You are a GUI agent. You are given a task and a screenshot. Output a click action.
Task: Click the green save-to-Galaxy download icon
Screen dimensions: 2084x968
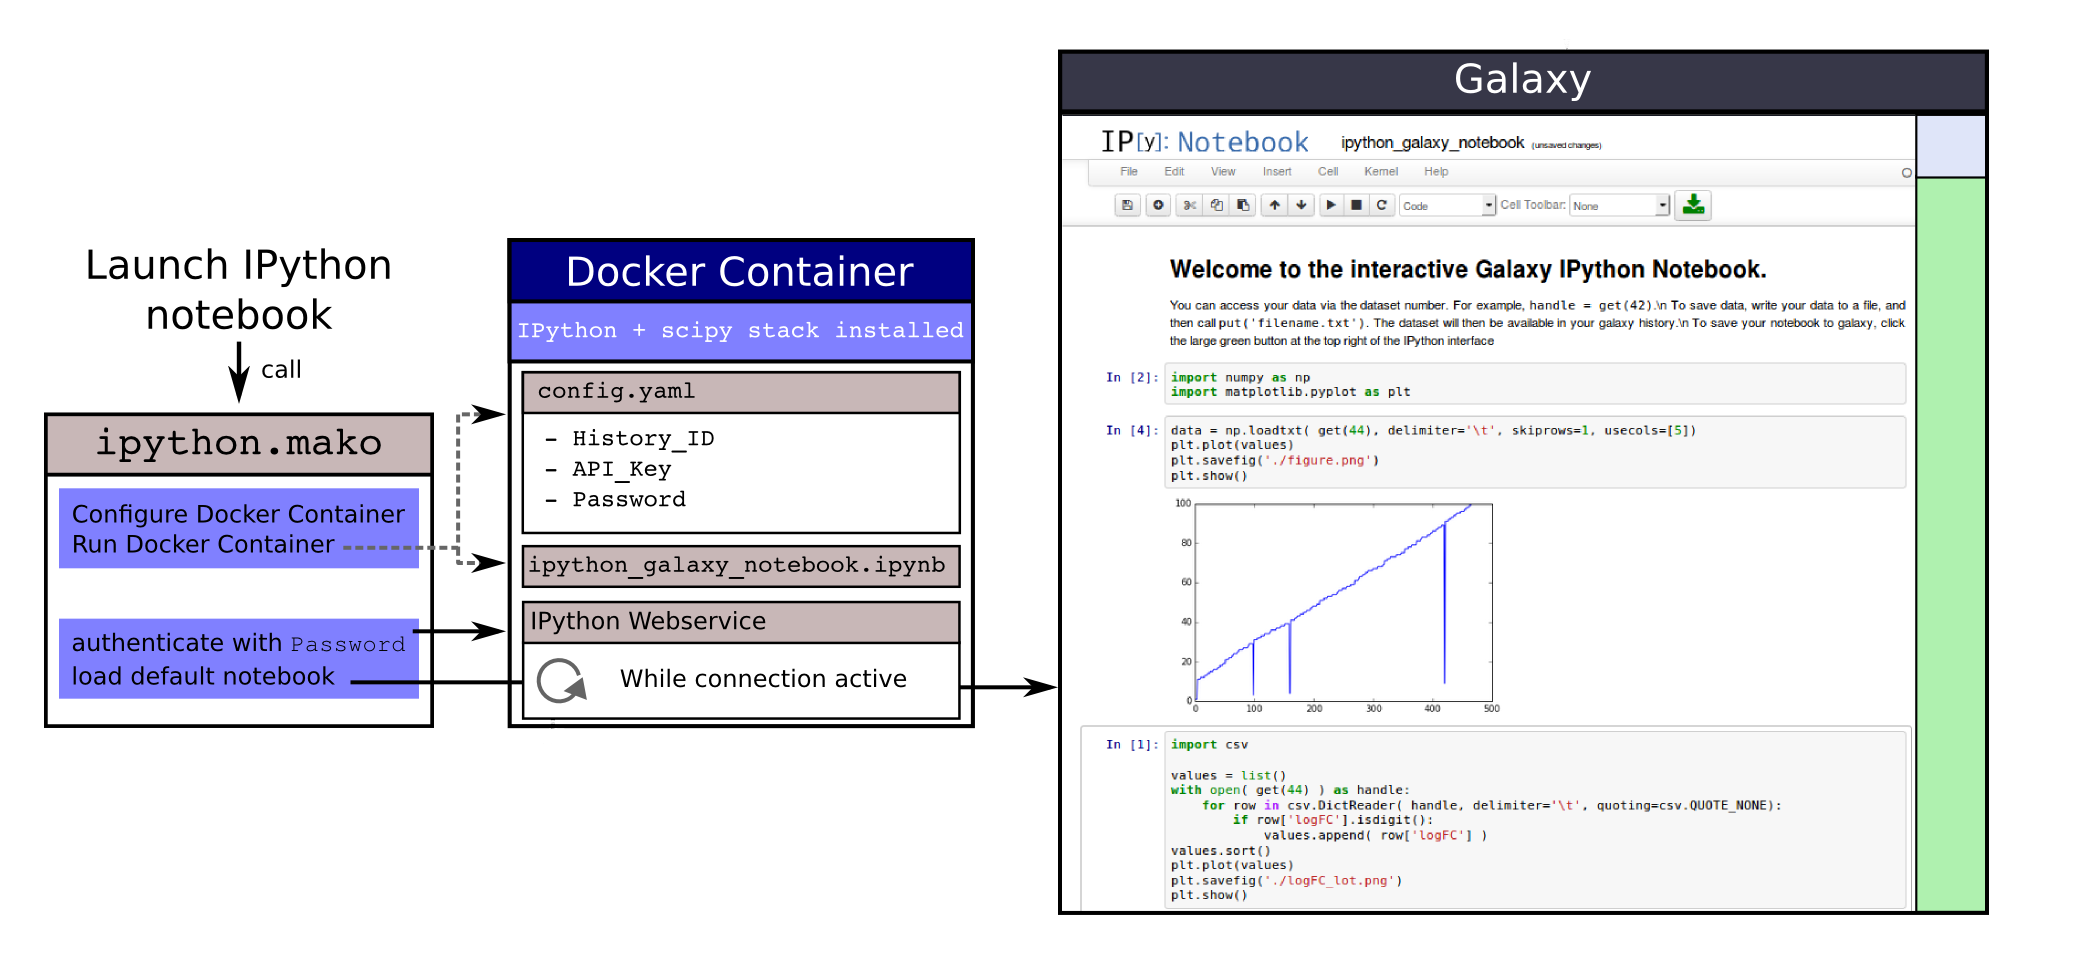coord(1693,205)
